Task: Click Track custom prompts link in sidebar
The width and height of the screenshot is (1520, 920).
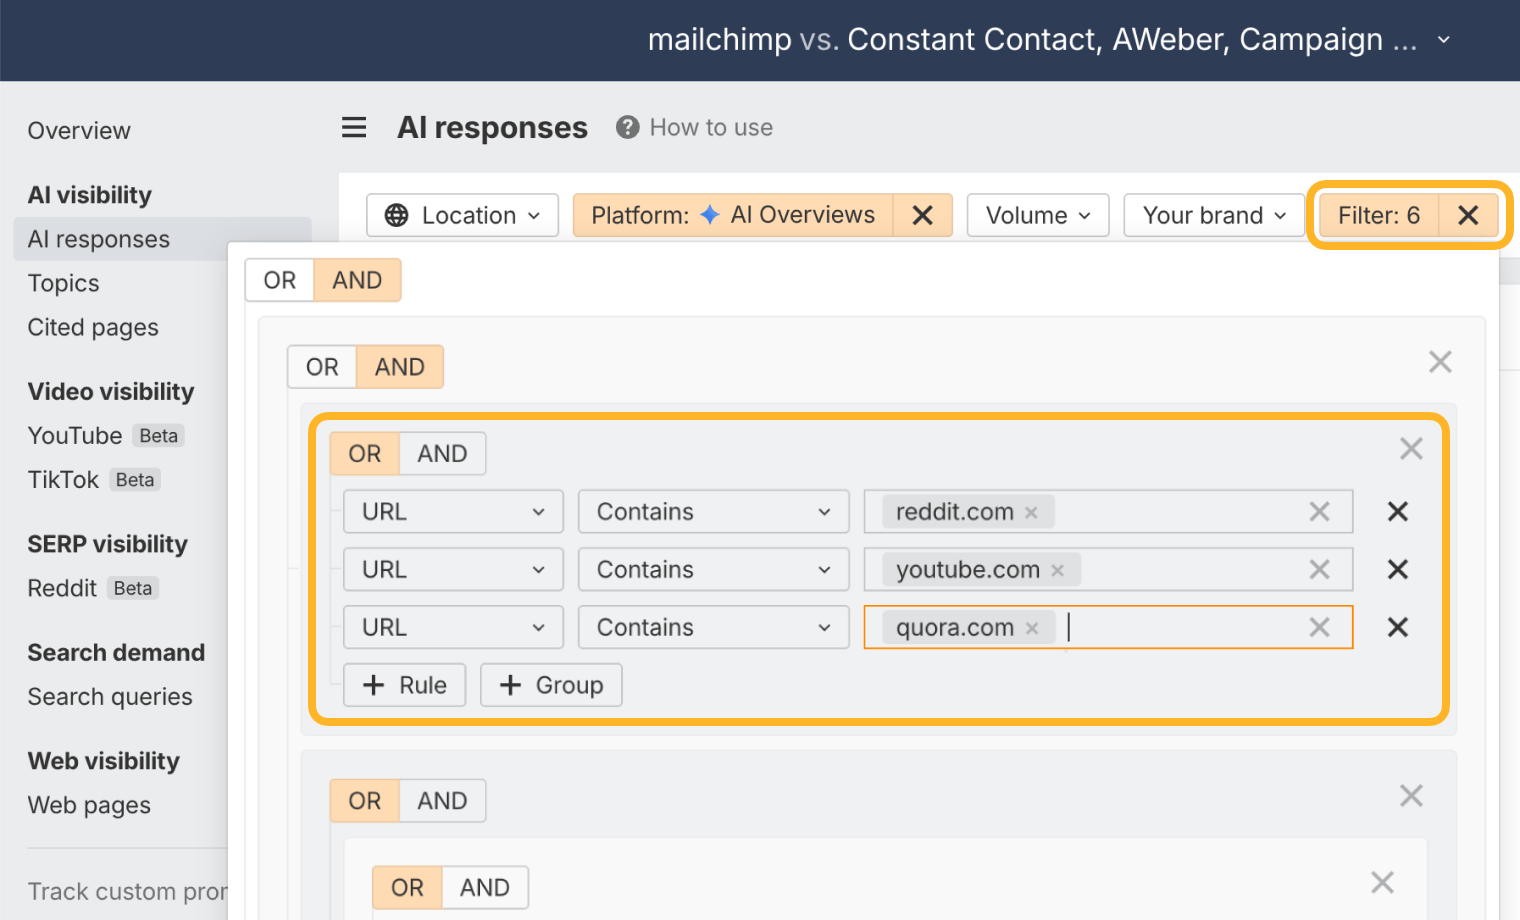Action: pyautogui.click(x=127, y=891)
